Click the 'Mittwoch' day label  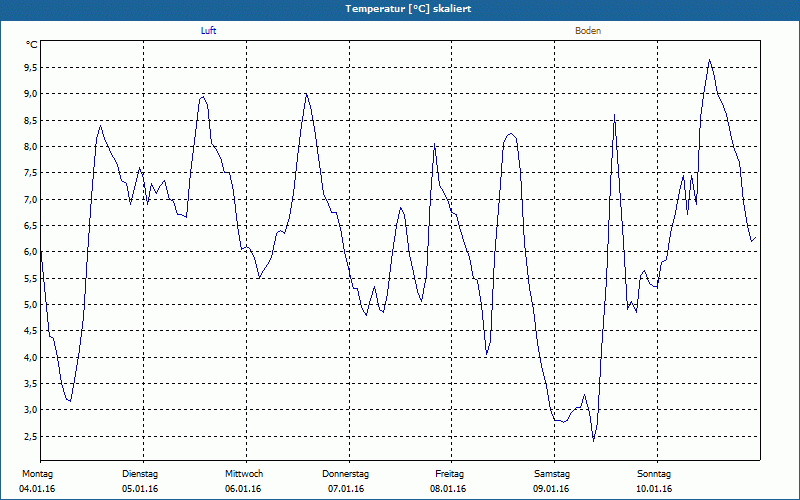click(x=244, y=474)
